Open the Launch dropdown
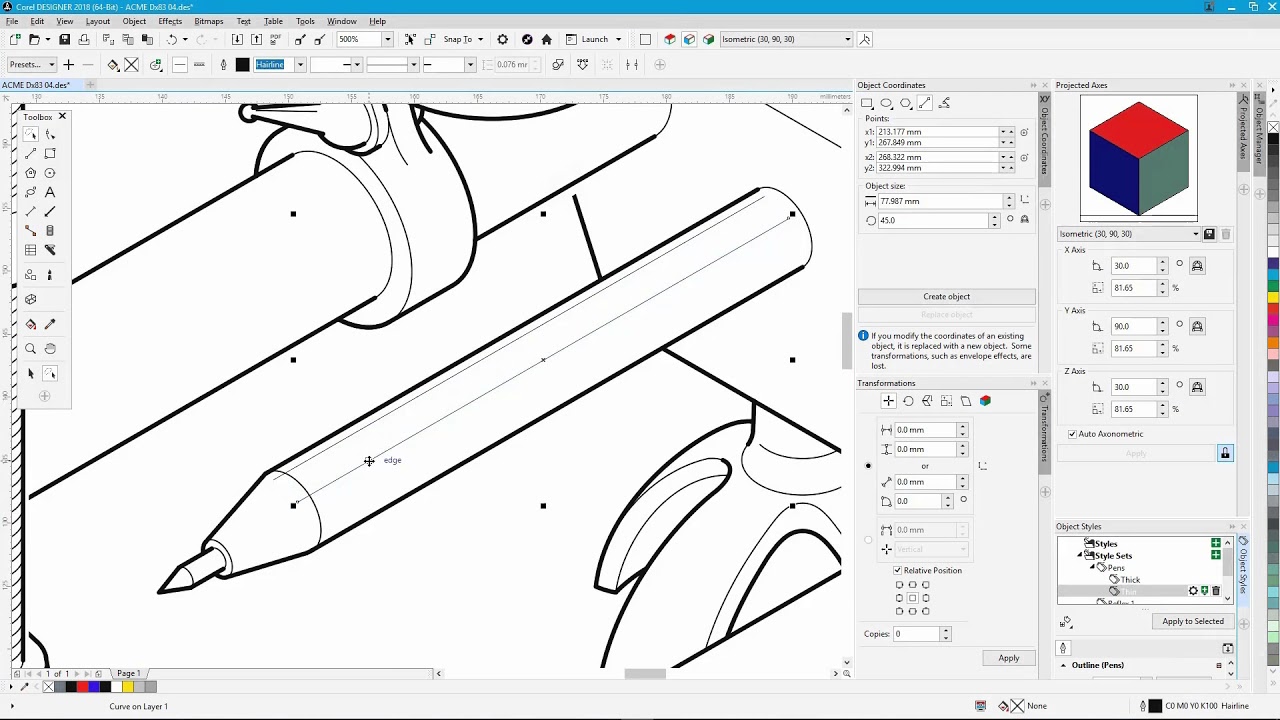1280x720 pixels. coord(618,40)
